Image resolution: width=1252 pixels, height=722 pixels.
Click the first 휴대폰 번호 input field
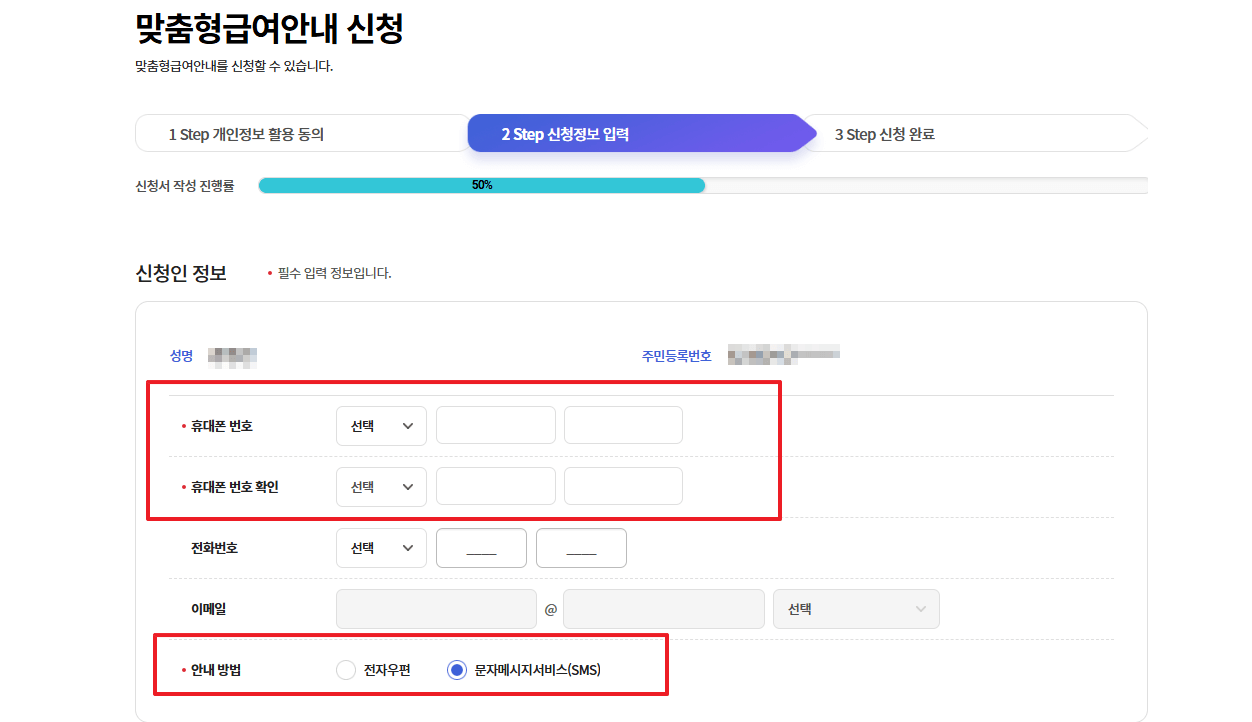pyautogui.click(x=495, y=425)
